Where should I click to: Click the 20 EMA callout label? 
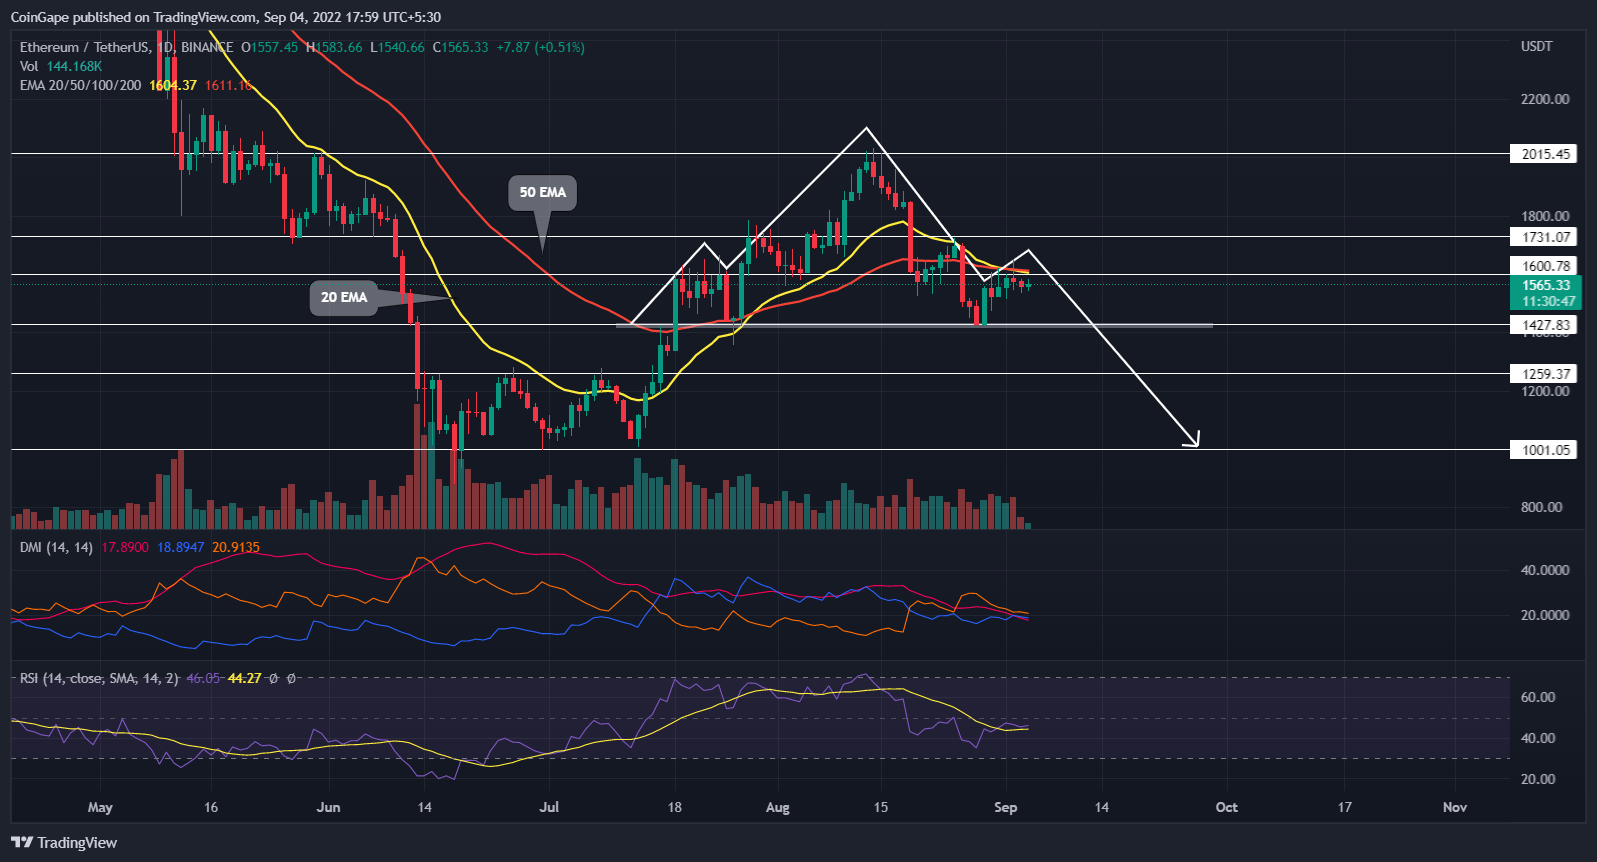click(343, 297)
